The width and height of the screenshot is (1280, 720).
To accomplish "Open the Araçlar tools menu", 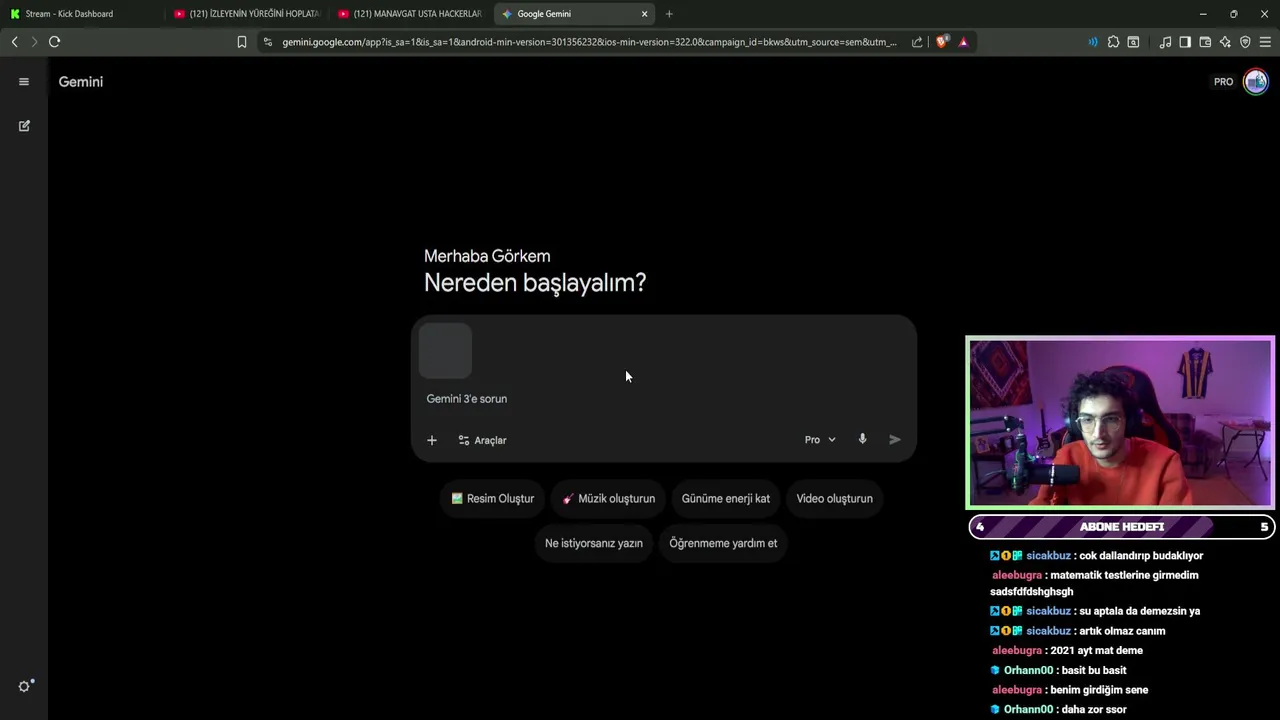I will click(x=482, y=440).
